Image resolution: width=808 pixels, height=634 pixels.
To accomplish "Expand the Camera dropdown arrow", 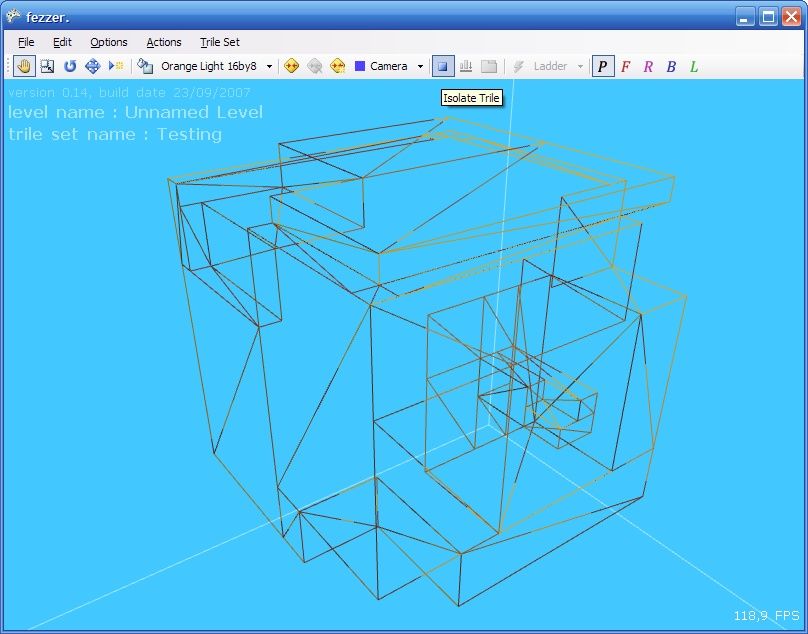I will pyautogui.click(x=420, y=67).
